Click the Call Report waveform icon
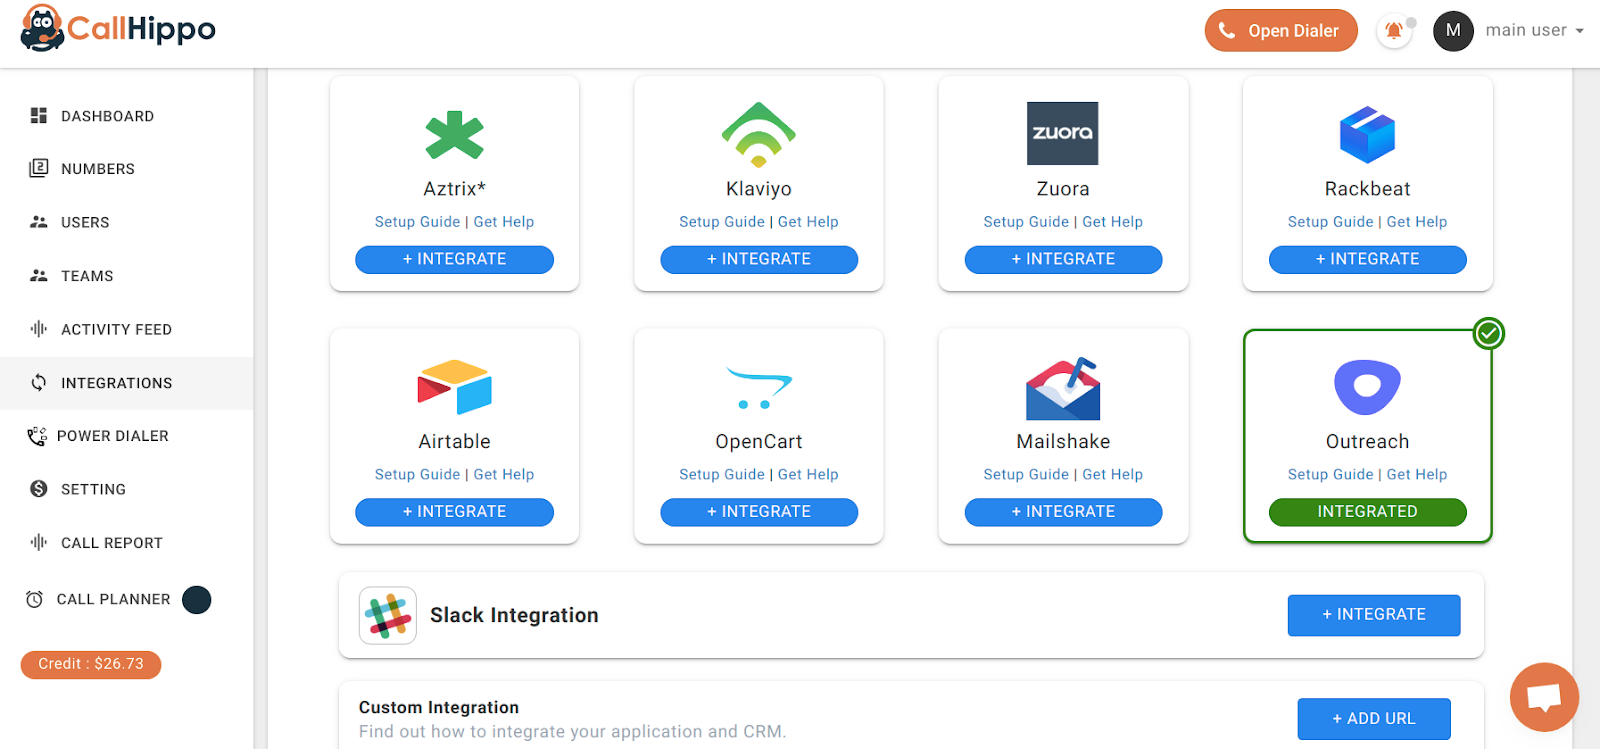 click(x=39, y=542)
